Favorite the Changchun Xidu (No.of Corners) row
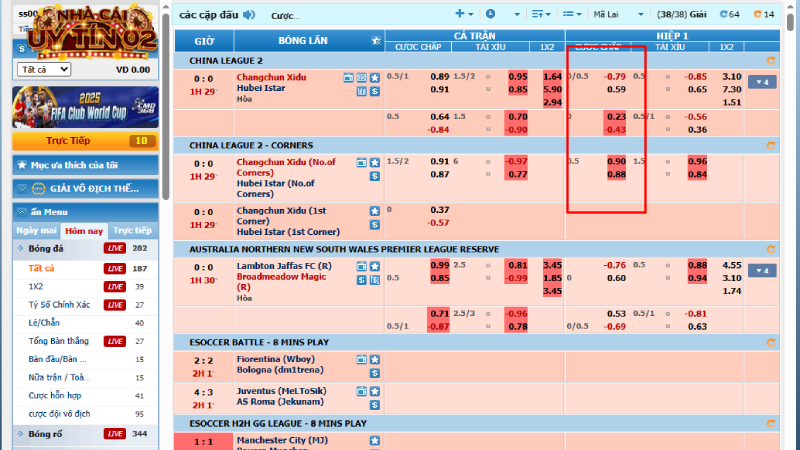Screen dimensions: 800x450 [375, 162]
